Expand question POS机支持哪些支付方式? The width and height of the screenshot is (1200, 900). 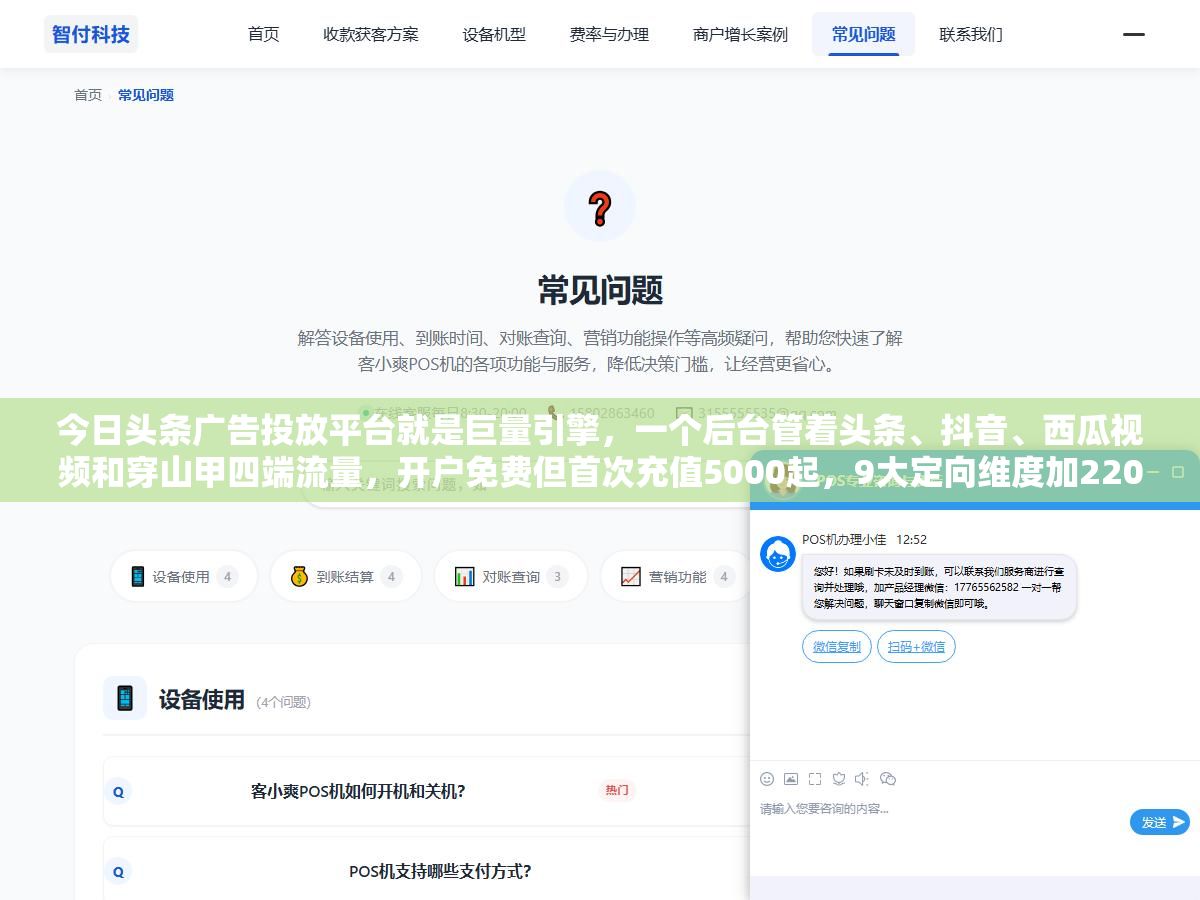coord(440,871)
